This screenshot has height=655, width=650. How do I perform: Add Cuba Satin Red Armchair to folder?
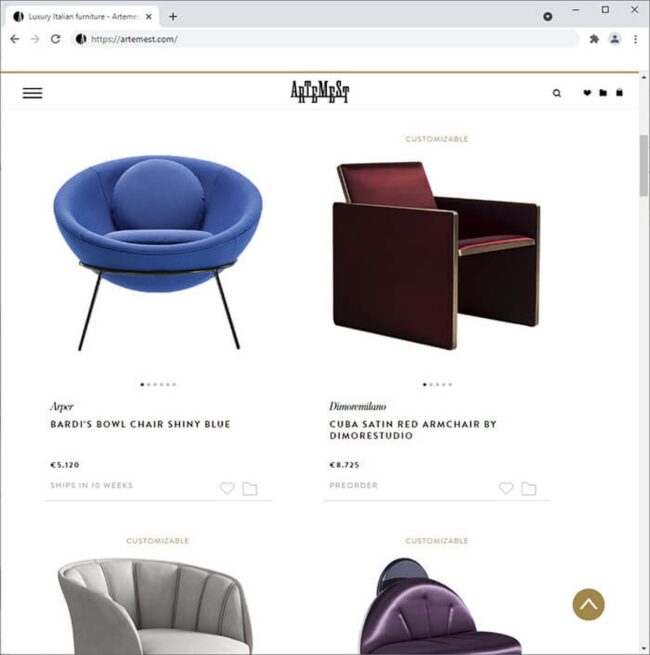click(x=528, y=488)
